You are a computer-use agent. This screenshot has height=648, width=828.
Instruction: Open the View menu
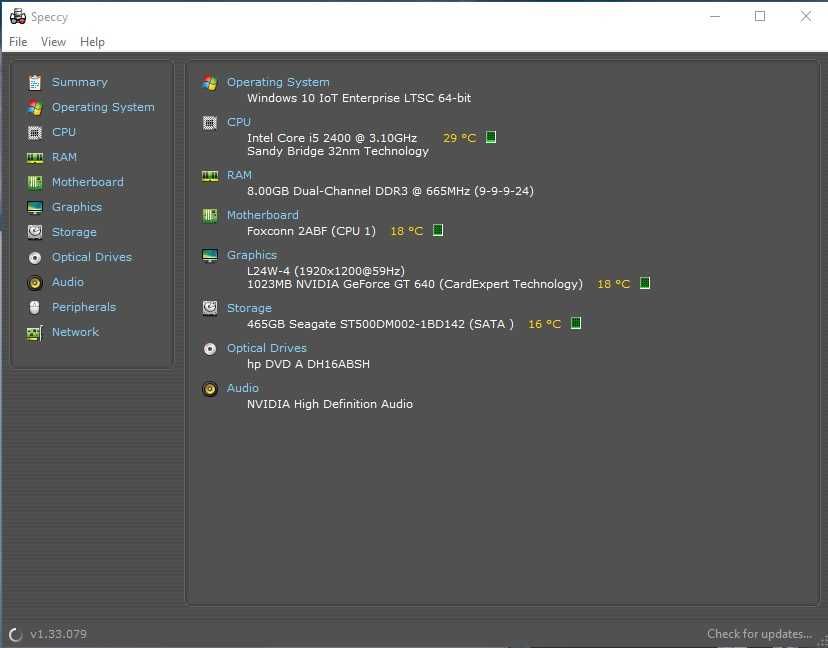pyautogui.click(x=53, y=42)
